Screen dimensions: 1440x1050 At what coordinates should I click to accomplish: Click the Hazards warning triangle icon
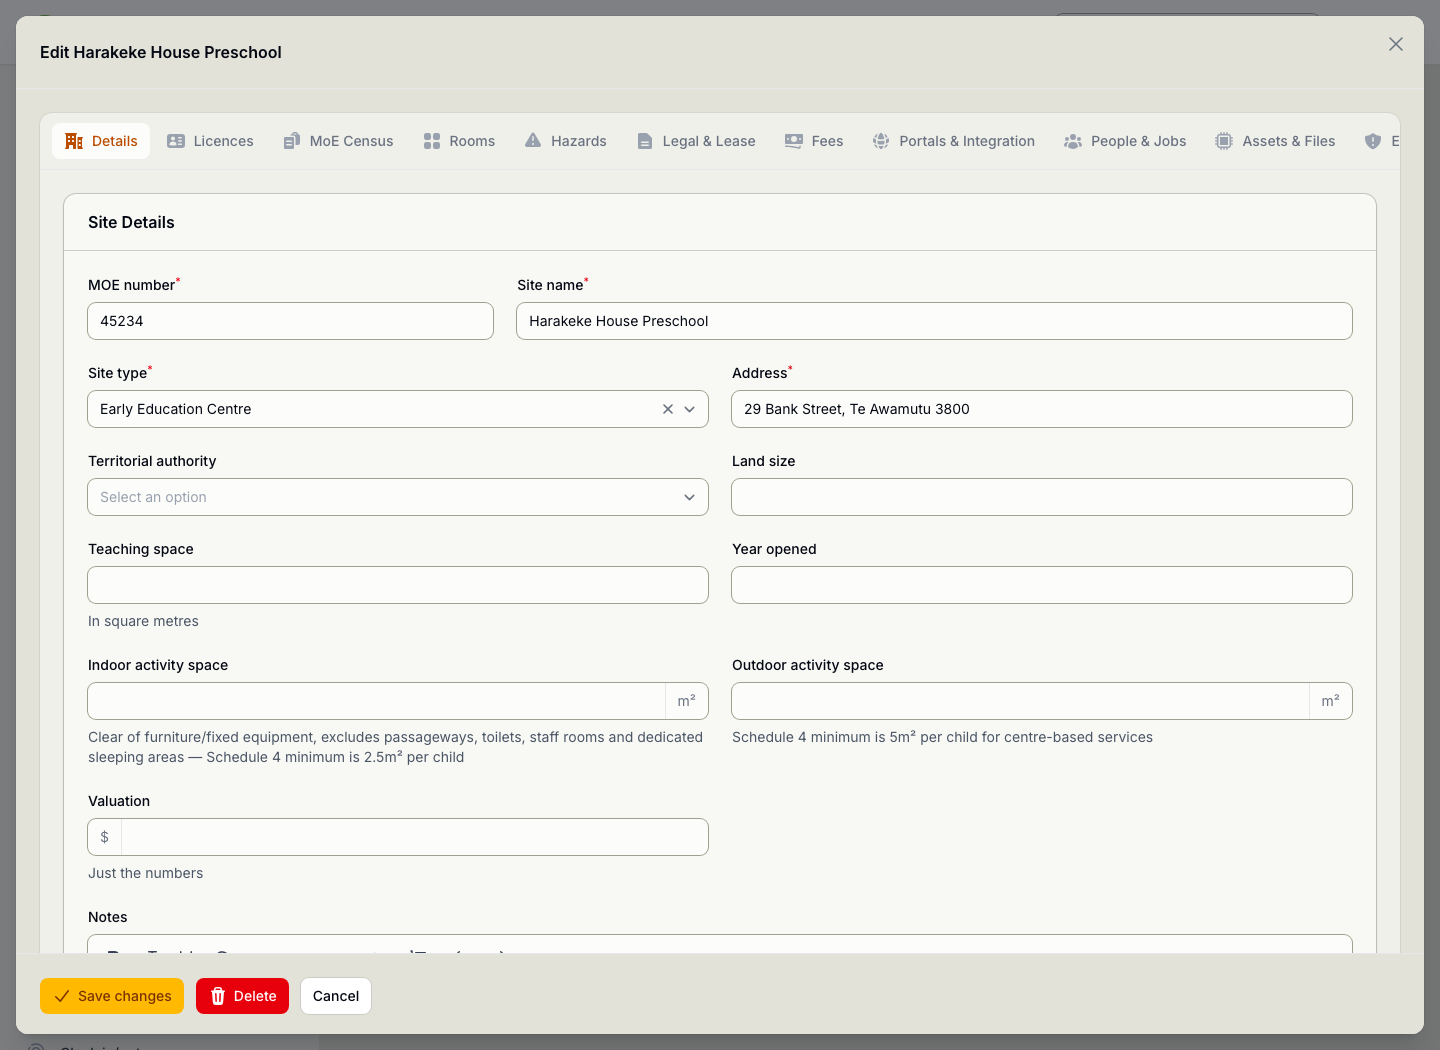(533, 141)
